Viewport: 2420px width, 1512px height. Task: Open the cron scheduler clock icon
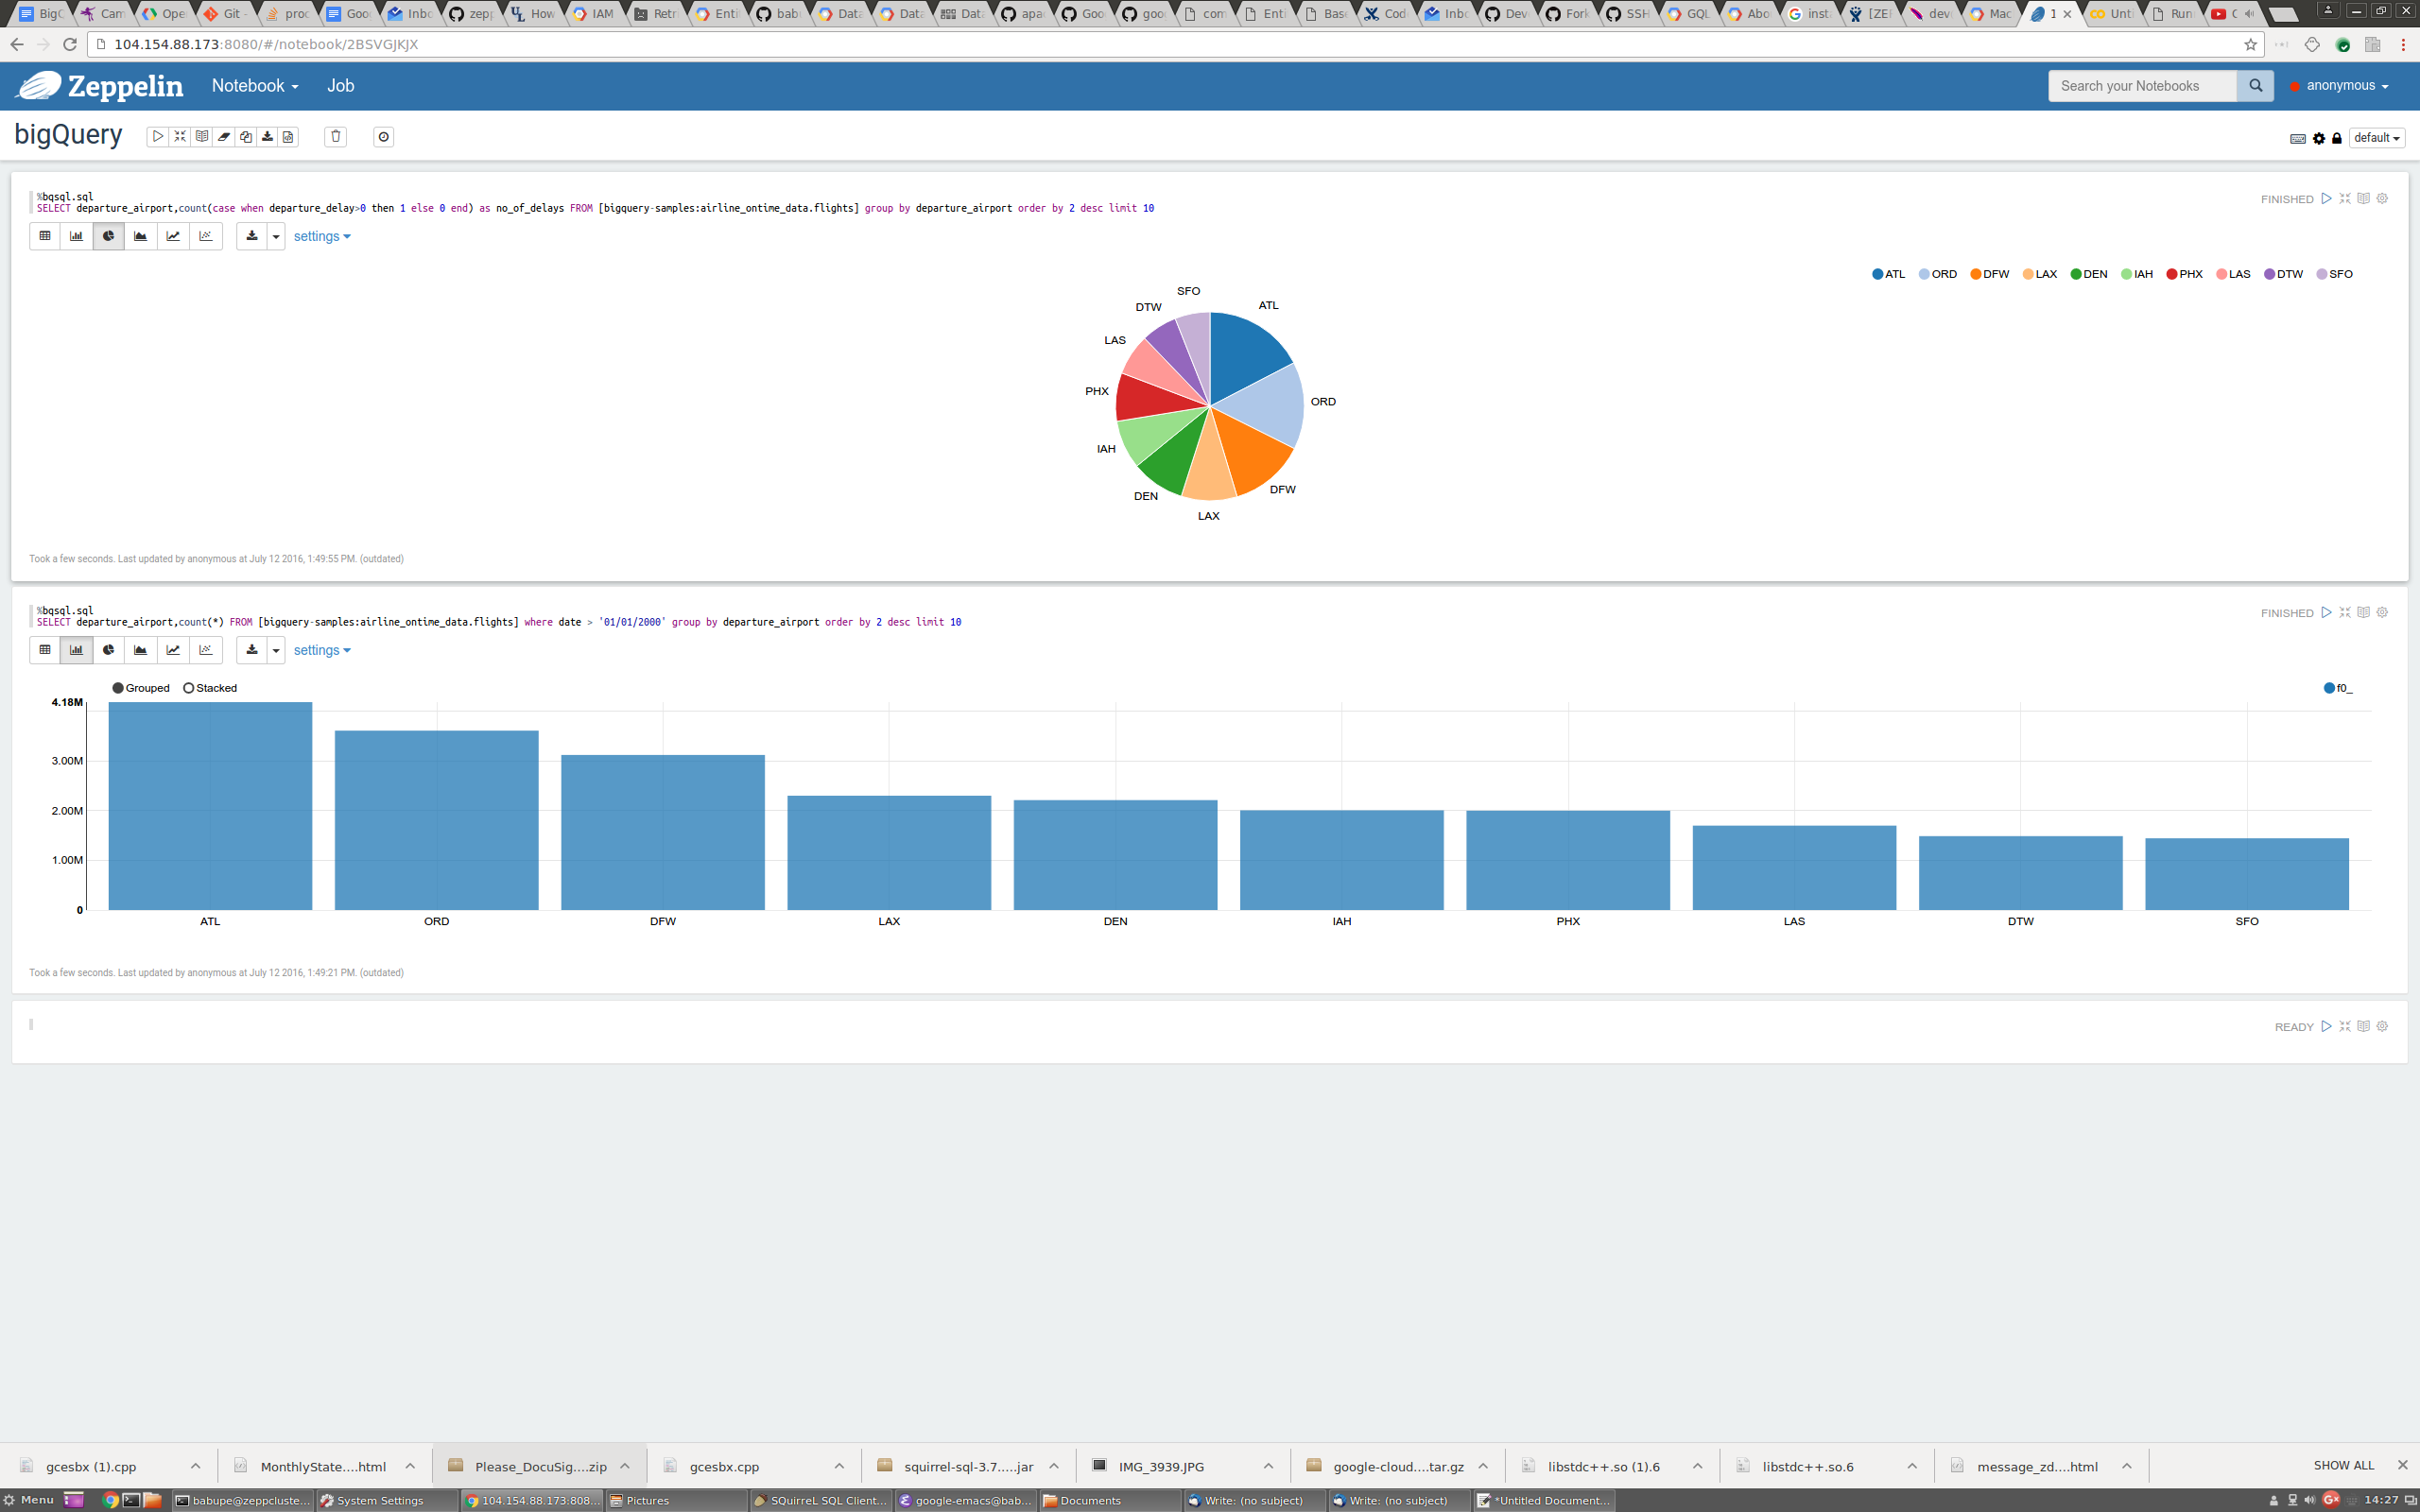point(384,137)
